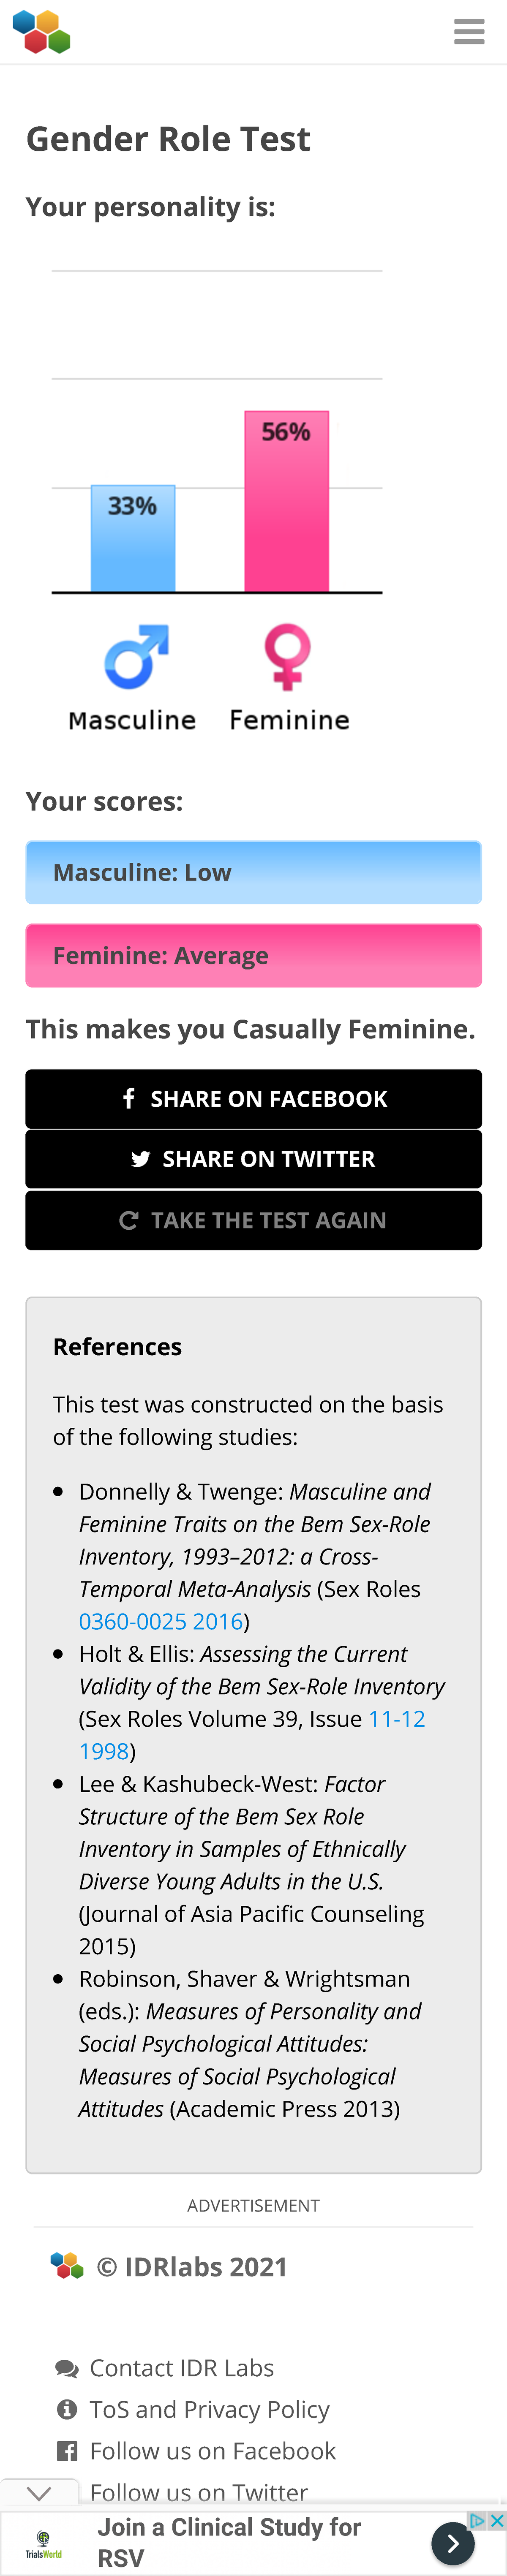
Task: Click the ad's AdChoices info icon
Action: 477,2520
